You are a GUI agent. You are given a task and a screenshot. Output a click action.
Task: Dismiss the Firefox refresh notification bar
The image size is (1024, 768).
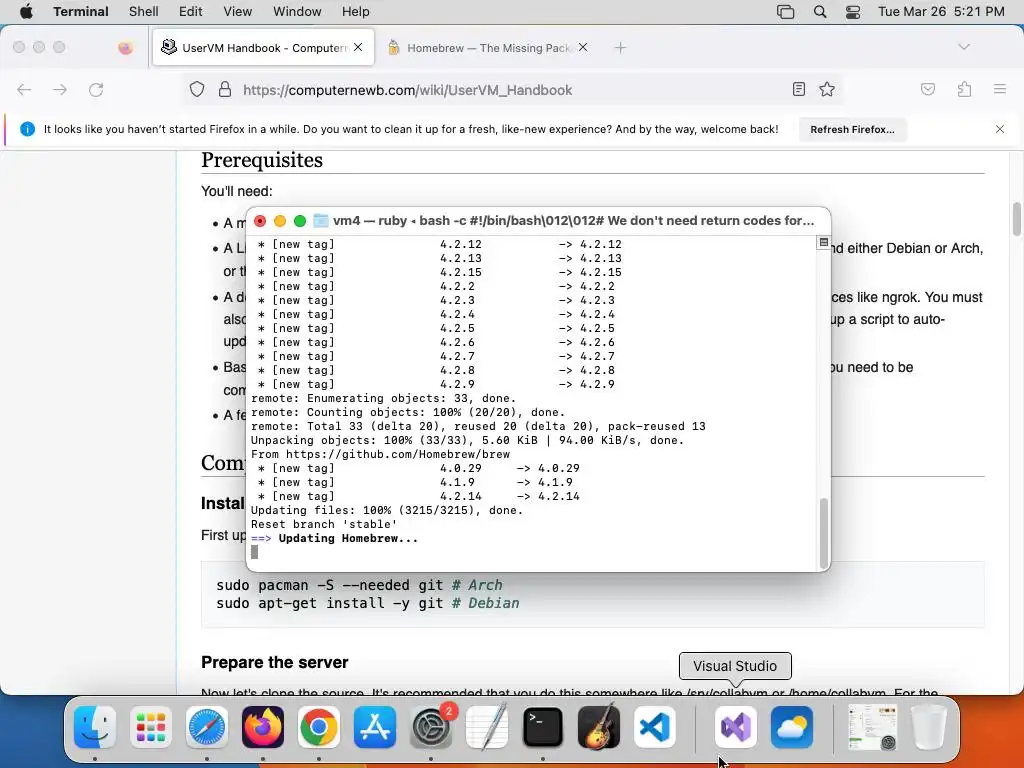(1000, 129)
